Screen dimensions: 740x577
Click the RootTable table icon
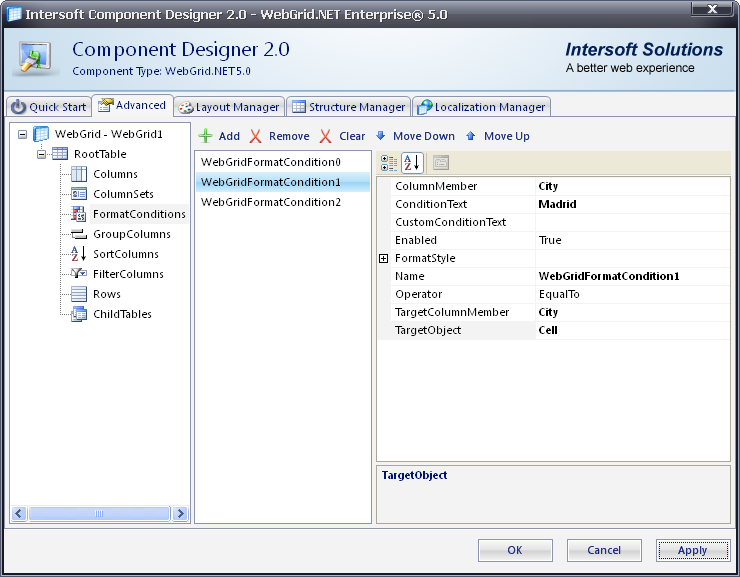[x=60, y=154]
